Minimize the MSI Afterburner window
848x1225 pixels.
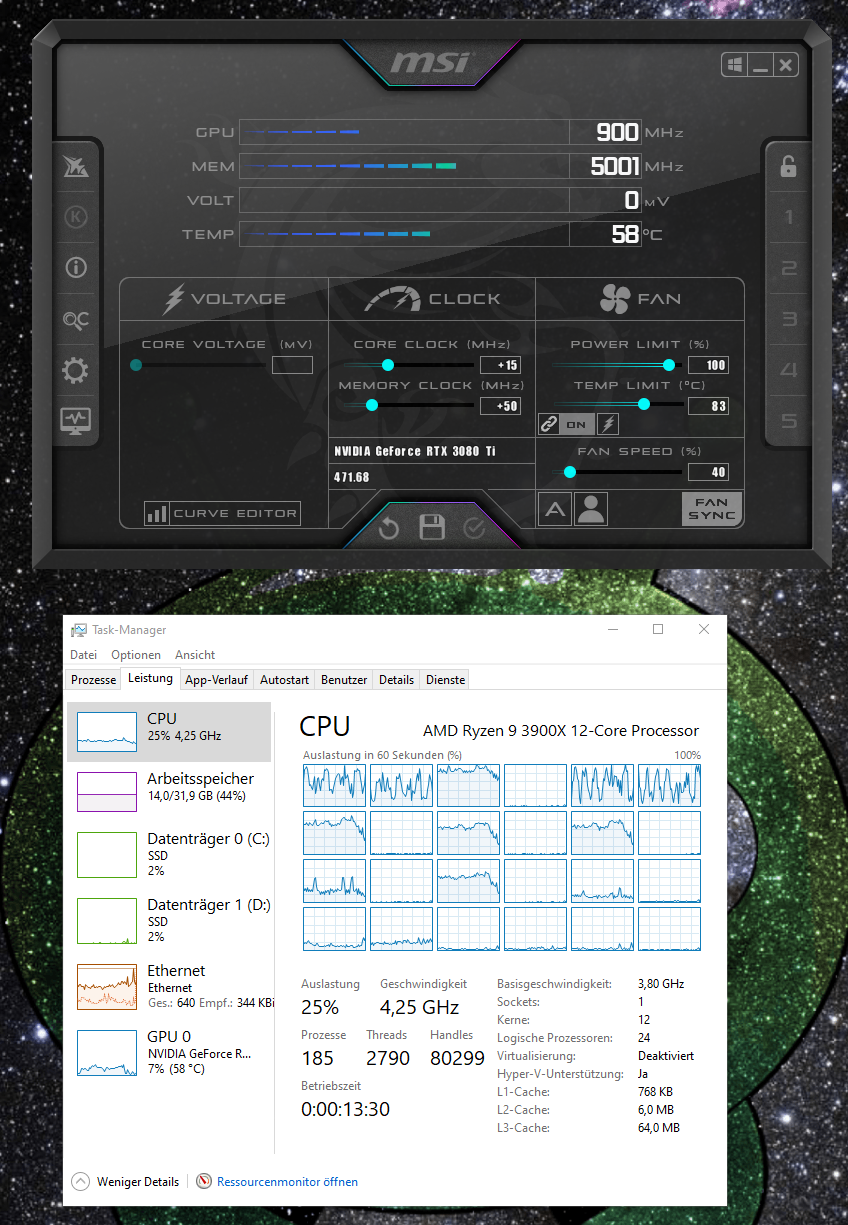[x=760, y=65]
